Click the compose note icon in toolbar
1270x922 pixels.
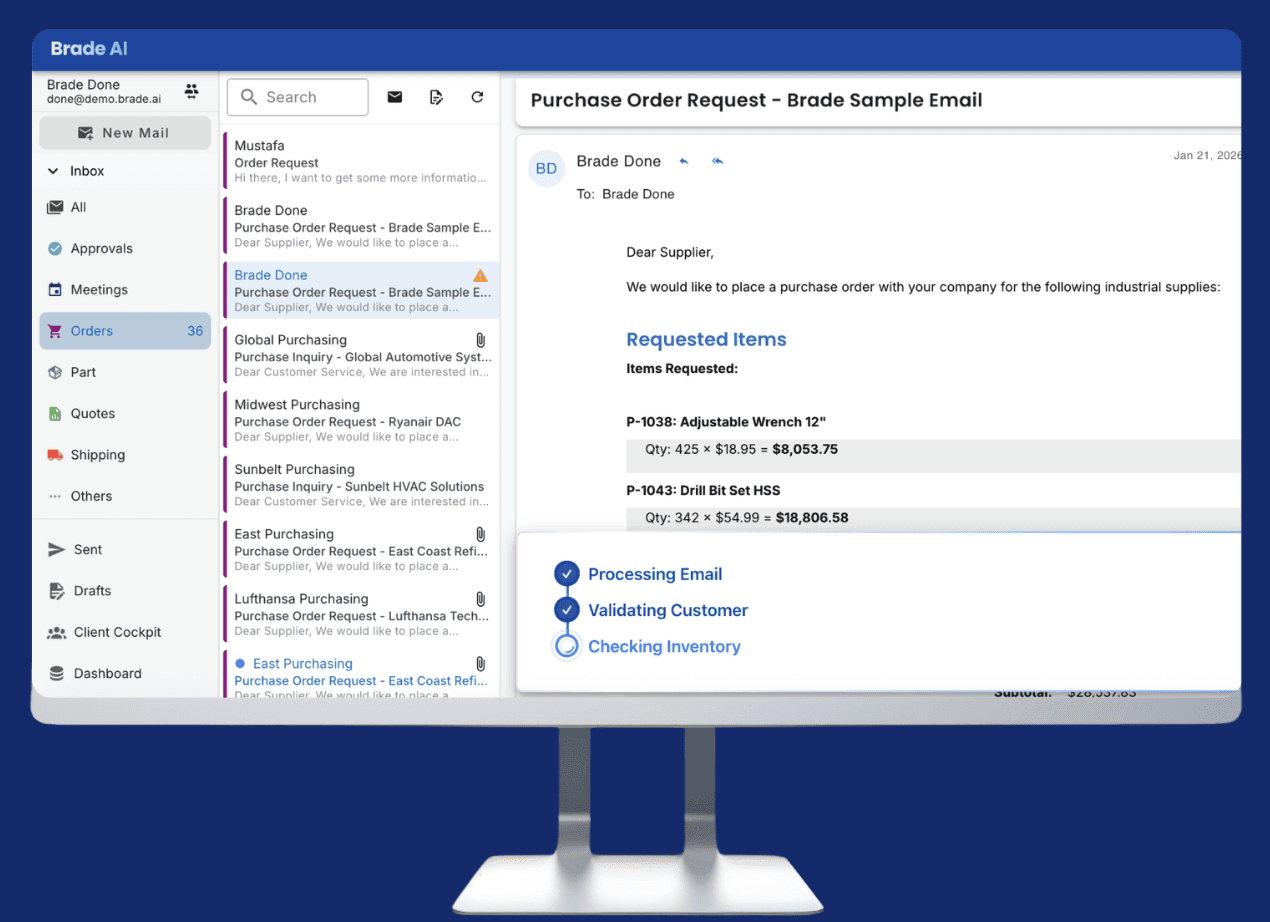pyautogui.click(x=436, y=97)
